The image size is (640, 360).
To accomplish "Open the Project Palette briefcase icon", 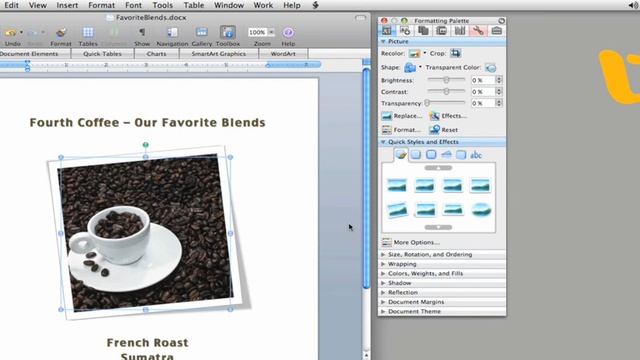I will point(496,31).
